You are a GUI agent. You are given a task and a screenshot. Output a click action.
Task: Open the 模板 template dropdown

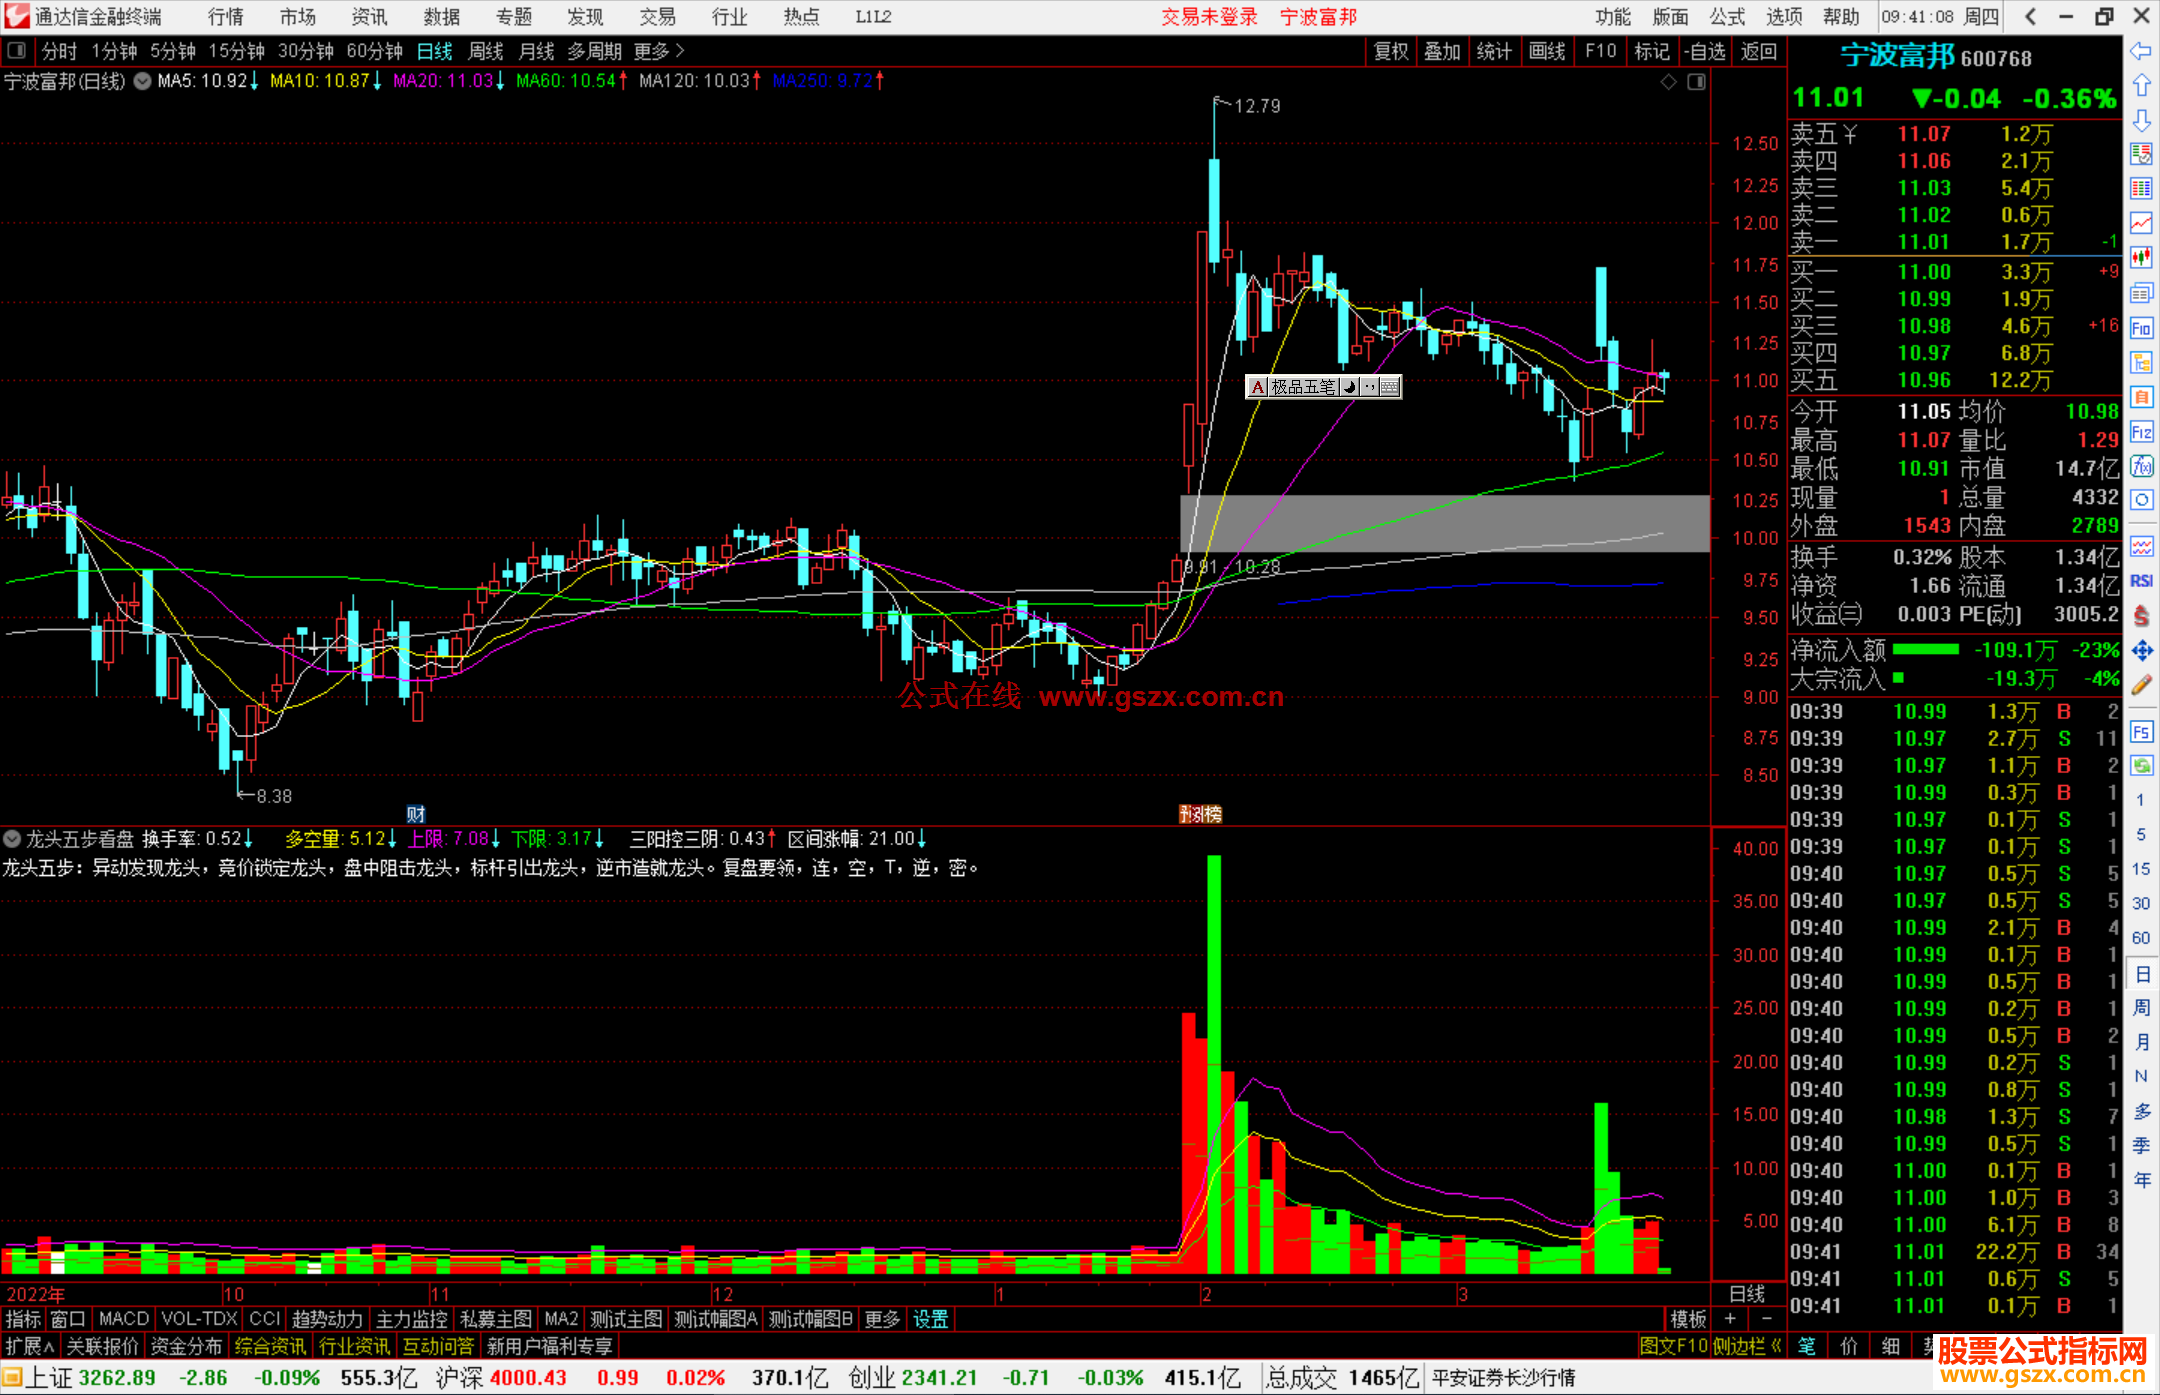click(1688, 1319)
